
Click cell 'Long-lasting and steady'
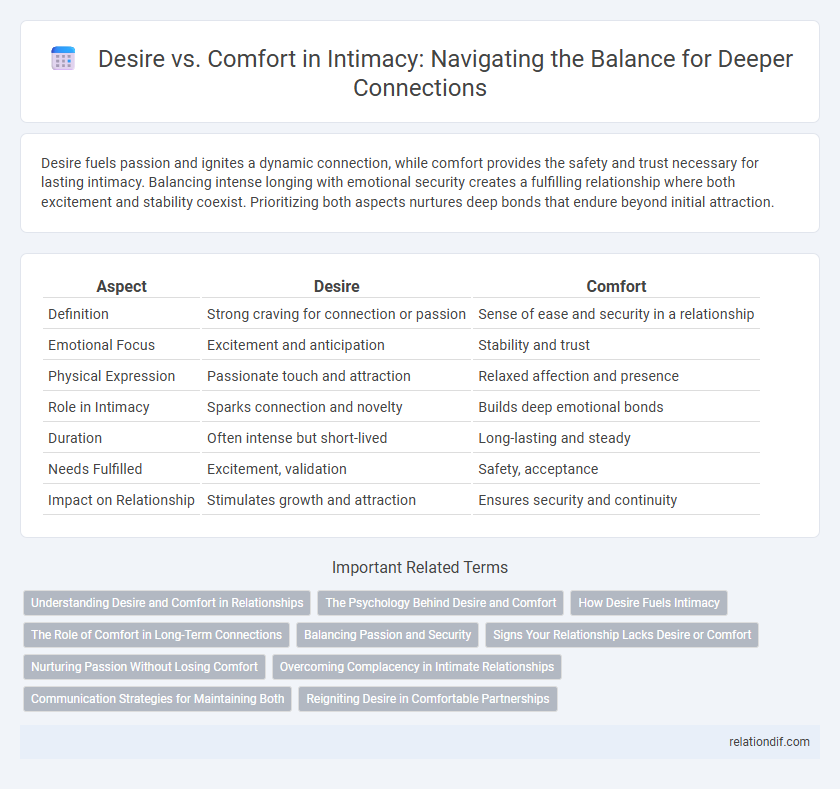(554, 438)
